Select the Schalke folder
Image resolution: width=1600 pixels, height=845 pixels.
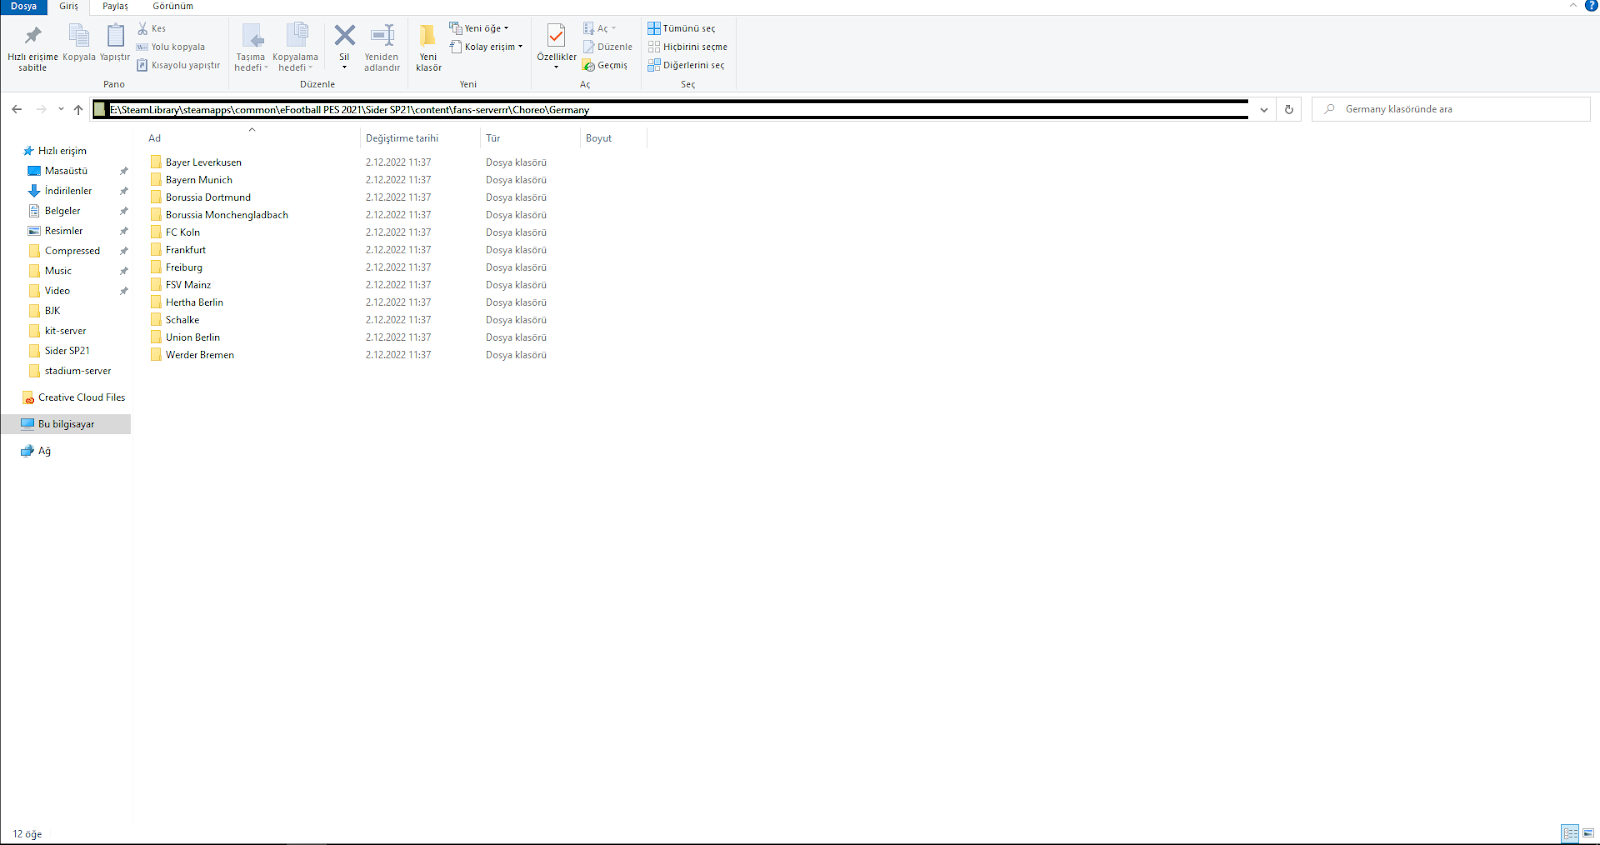click(182, 320)
